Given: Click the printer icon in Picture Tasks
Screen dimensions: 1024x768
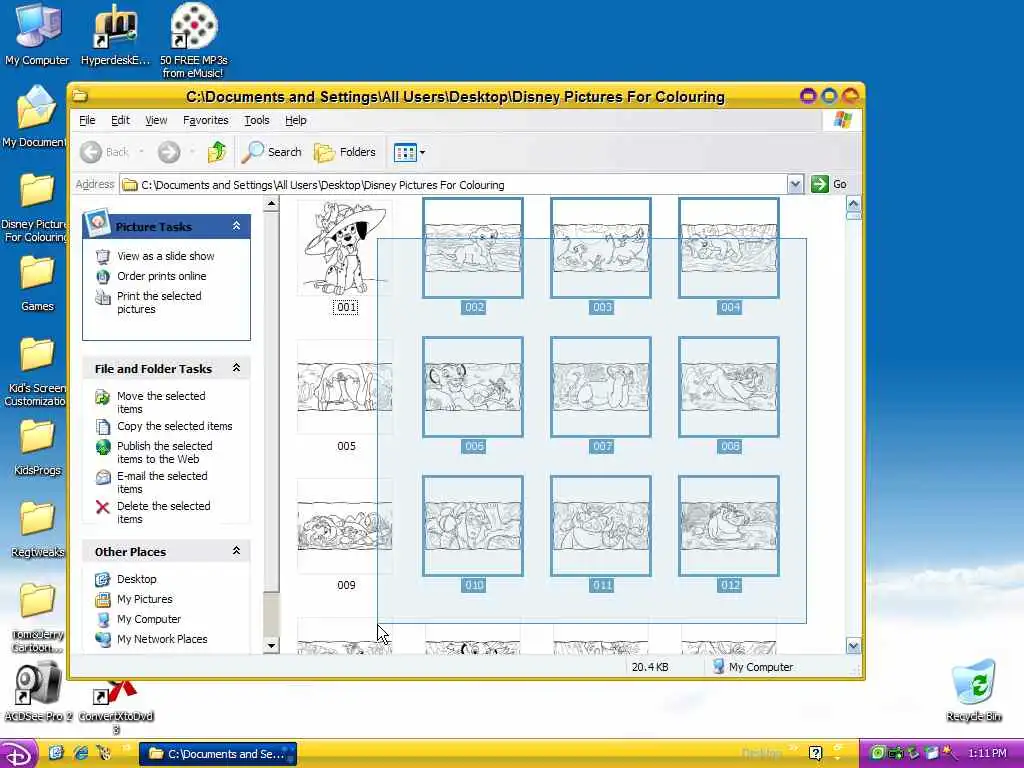Looking at the screenshot, I should (103, 298).
